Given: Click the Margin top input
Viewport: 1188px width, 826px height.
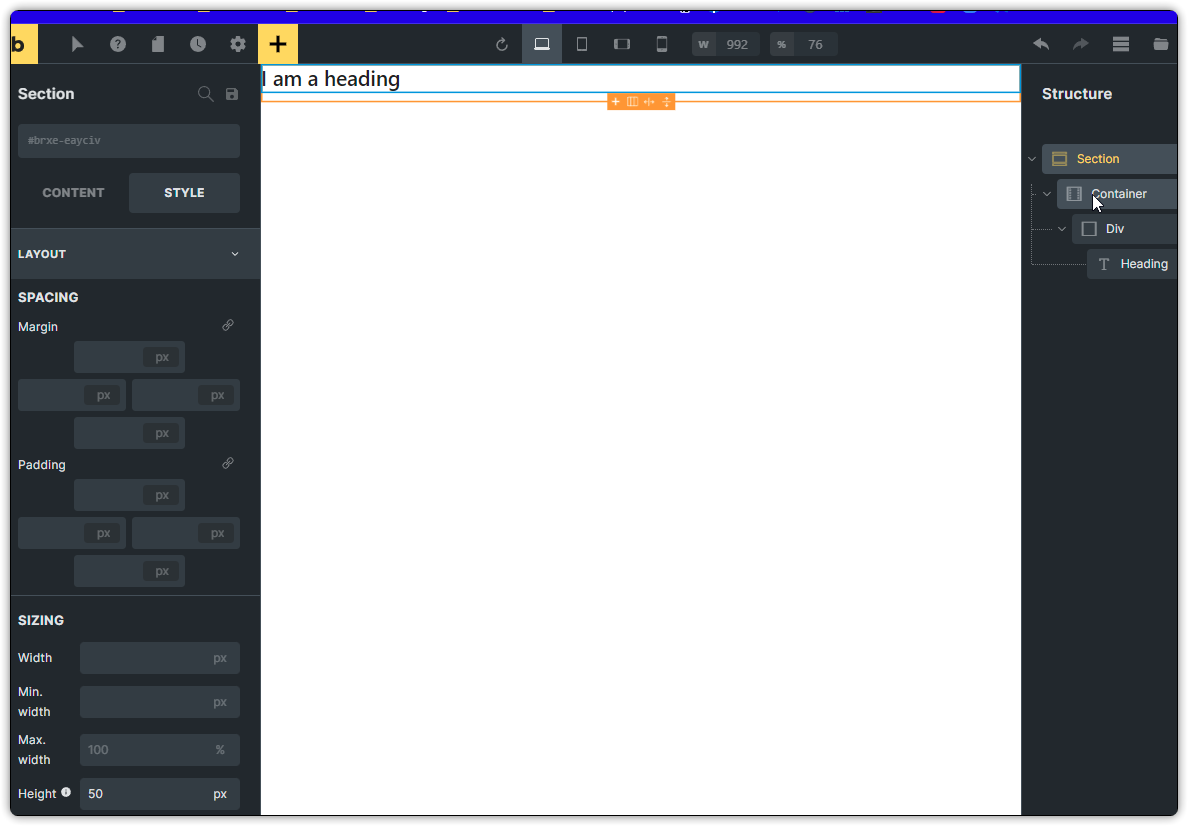Looking at the screenshot, I should coord(130,357).
